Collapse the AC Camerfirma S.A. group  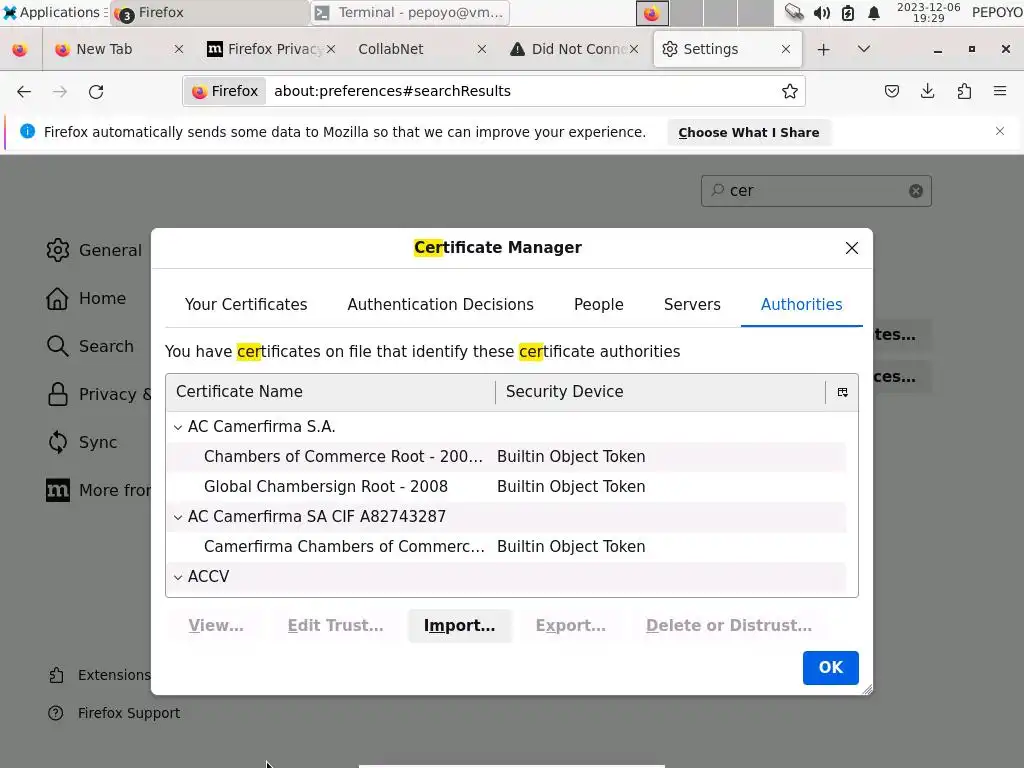pyautogui.click(x=178, y=427)
